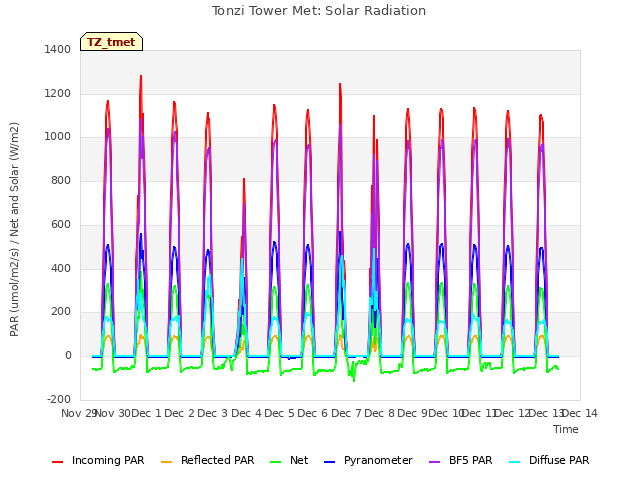Click the blue Pyranometer legend swatch

(x=329, y=462)
